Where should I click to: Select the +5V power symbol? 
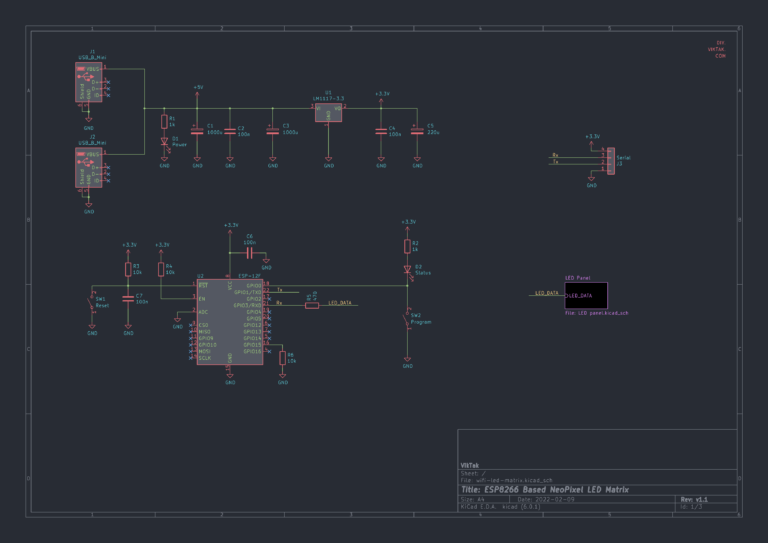click(x=197, y=91)
